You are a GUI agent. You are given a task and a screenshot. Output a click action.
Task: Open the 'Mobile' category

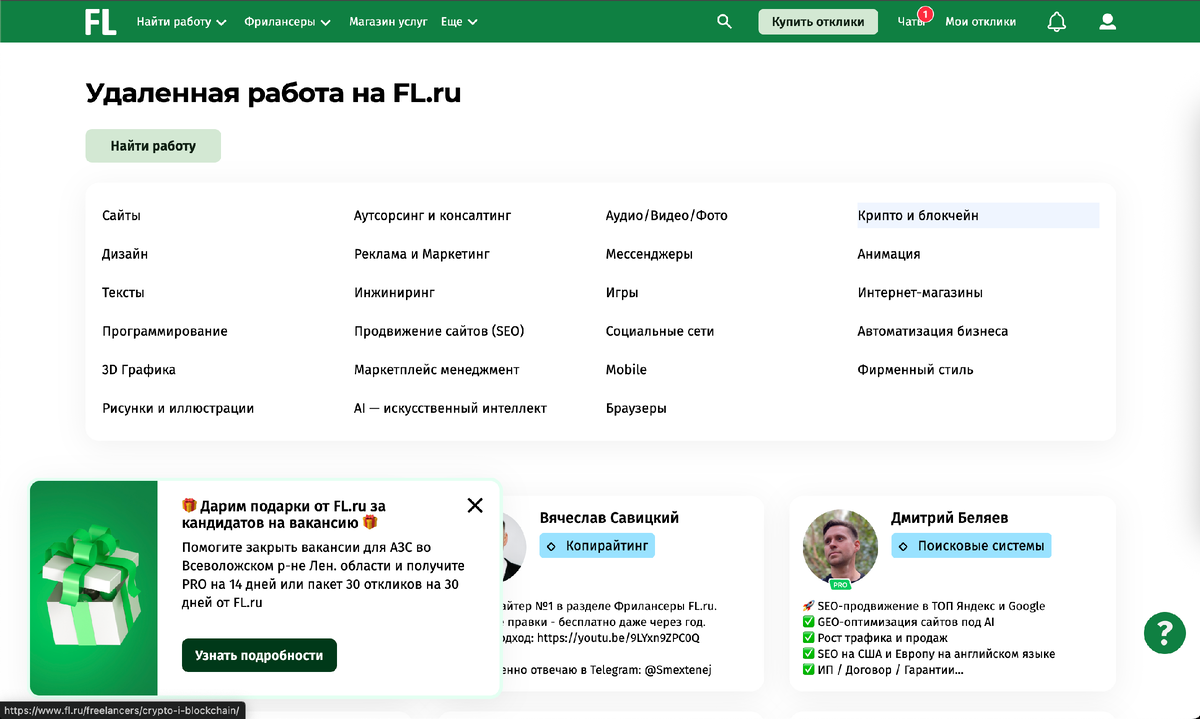tap(626, 370)
